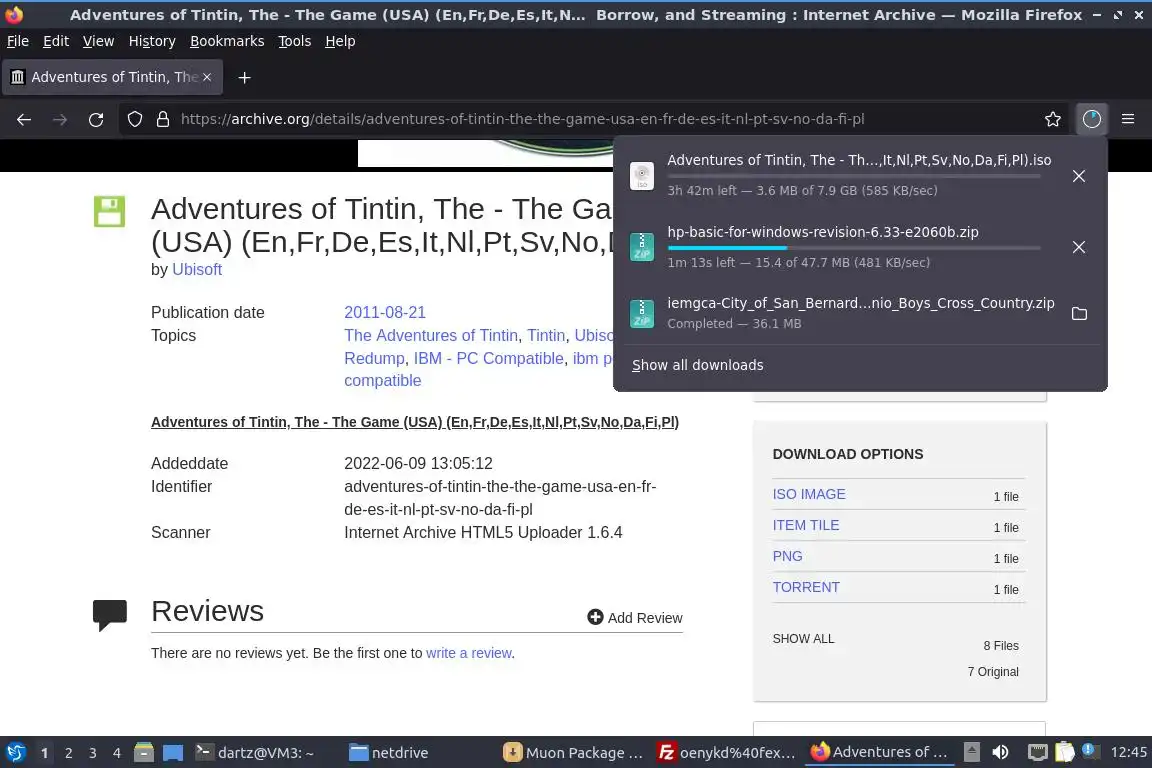Click the compatible topic link

point(383,381)
